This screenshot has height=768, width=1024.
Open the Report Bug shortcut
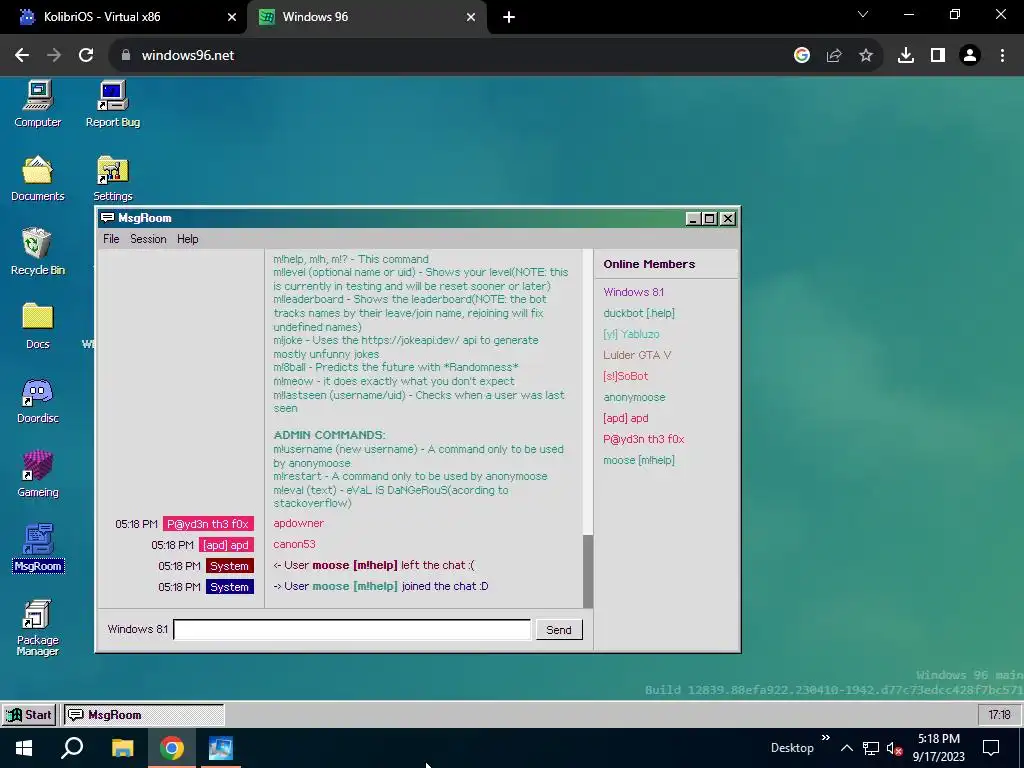pyautogui.click(x=112, y=104)
